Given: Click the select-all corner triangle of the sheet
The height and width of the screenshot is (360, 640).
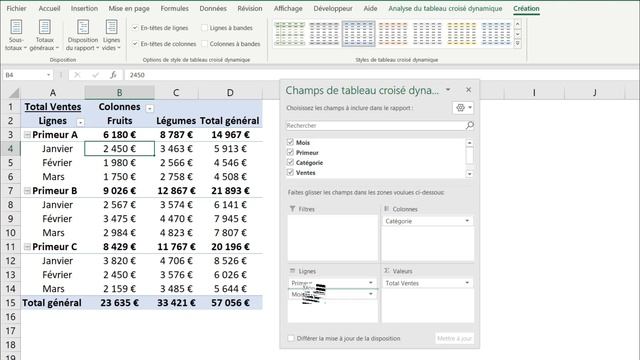Looking at the screenshot, I should click(x=14, y=93).
